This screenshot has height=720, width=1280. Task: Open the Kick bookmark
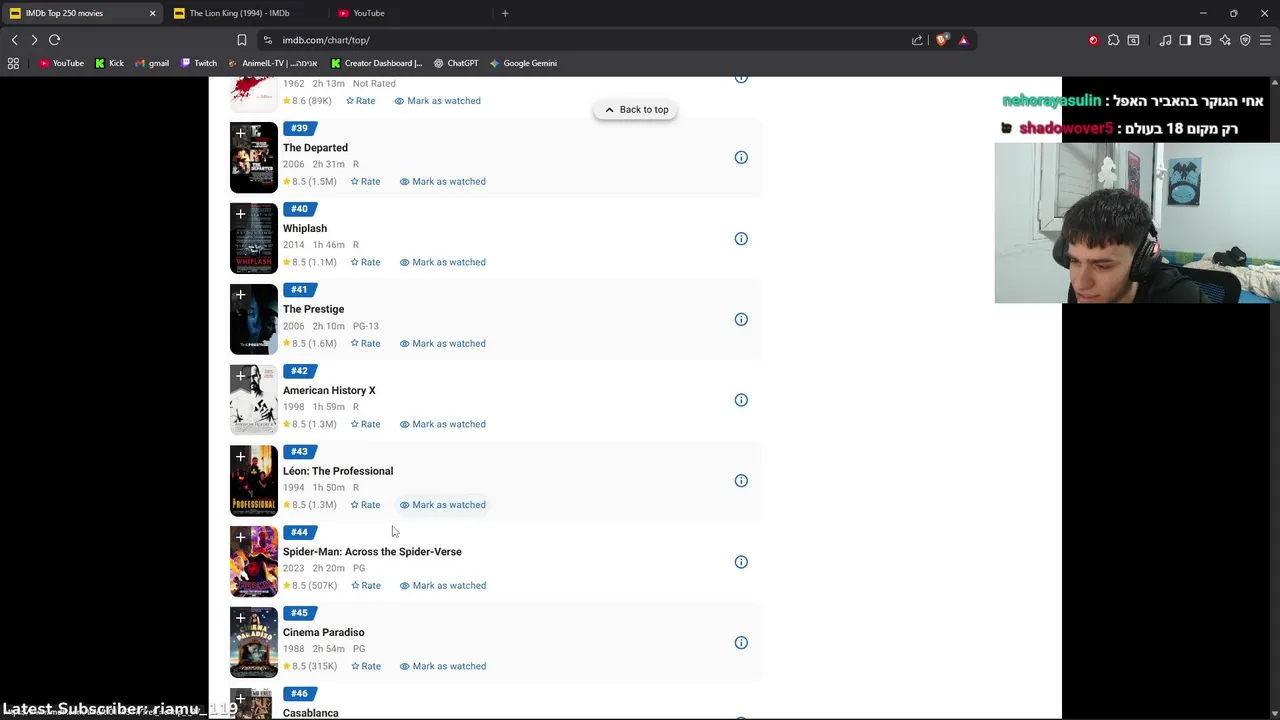110,63
